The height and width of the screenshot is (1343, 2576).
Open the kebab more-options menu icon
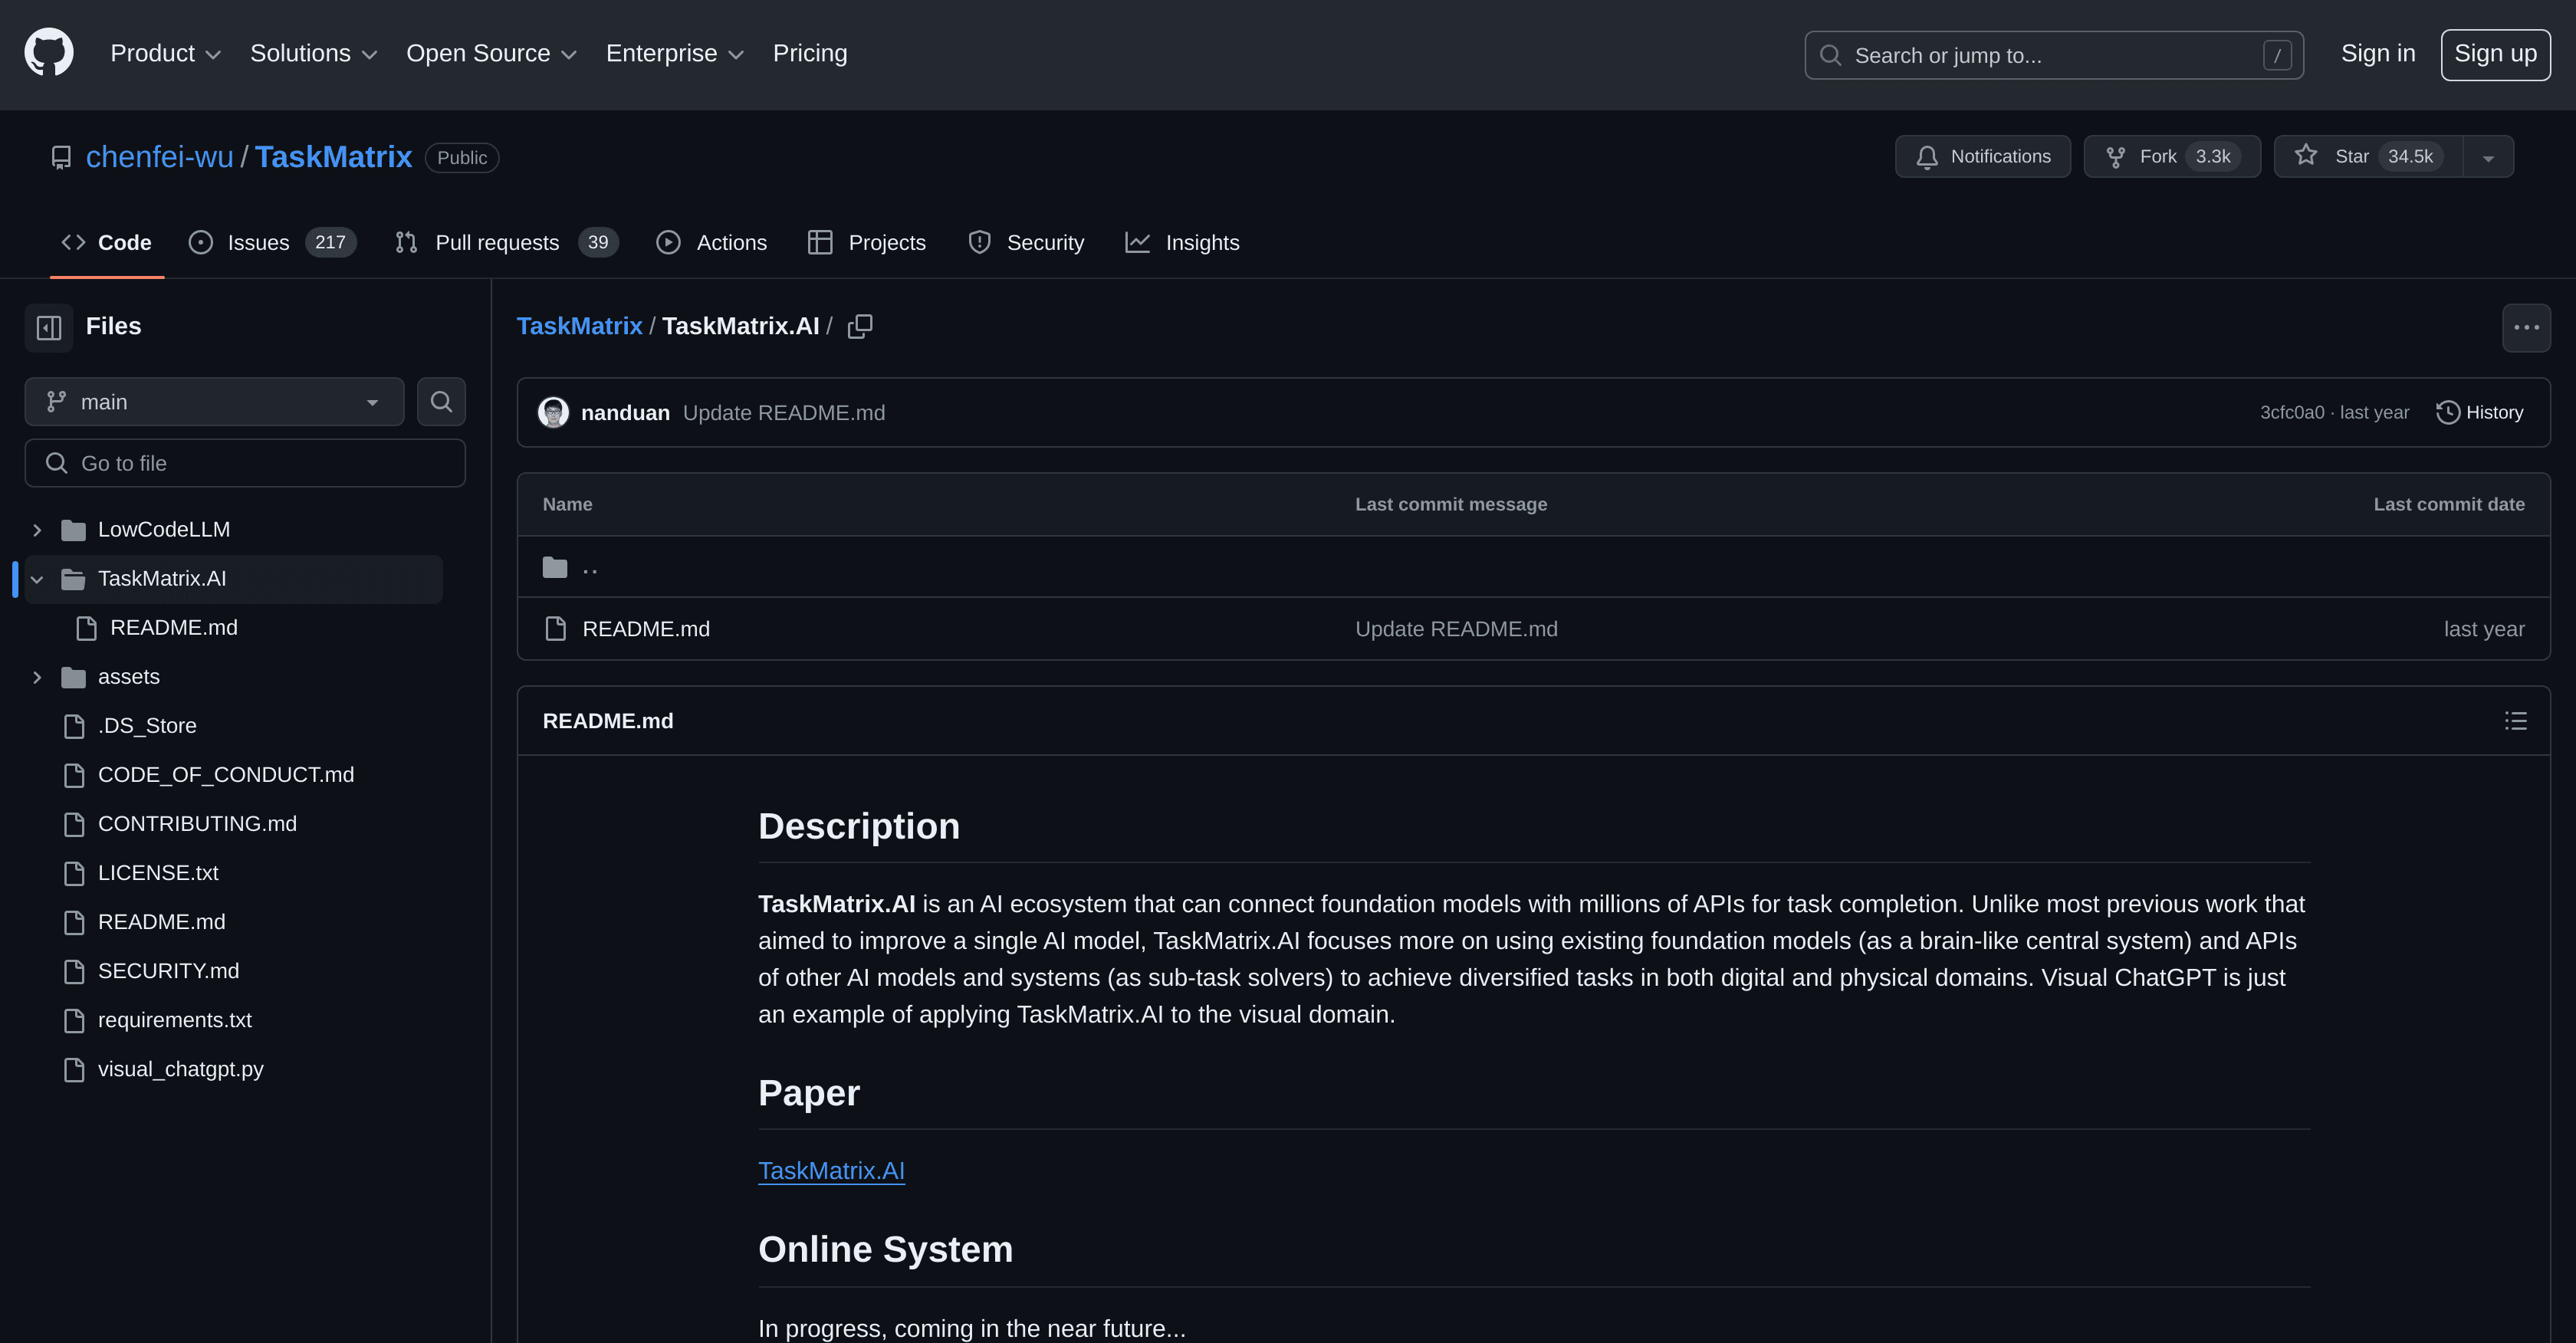pyautogui.click(x=2526, y=327)
